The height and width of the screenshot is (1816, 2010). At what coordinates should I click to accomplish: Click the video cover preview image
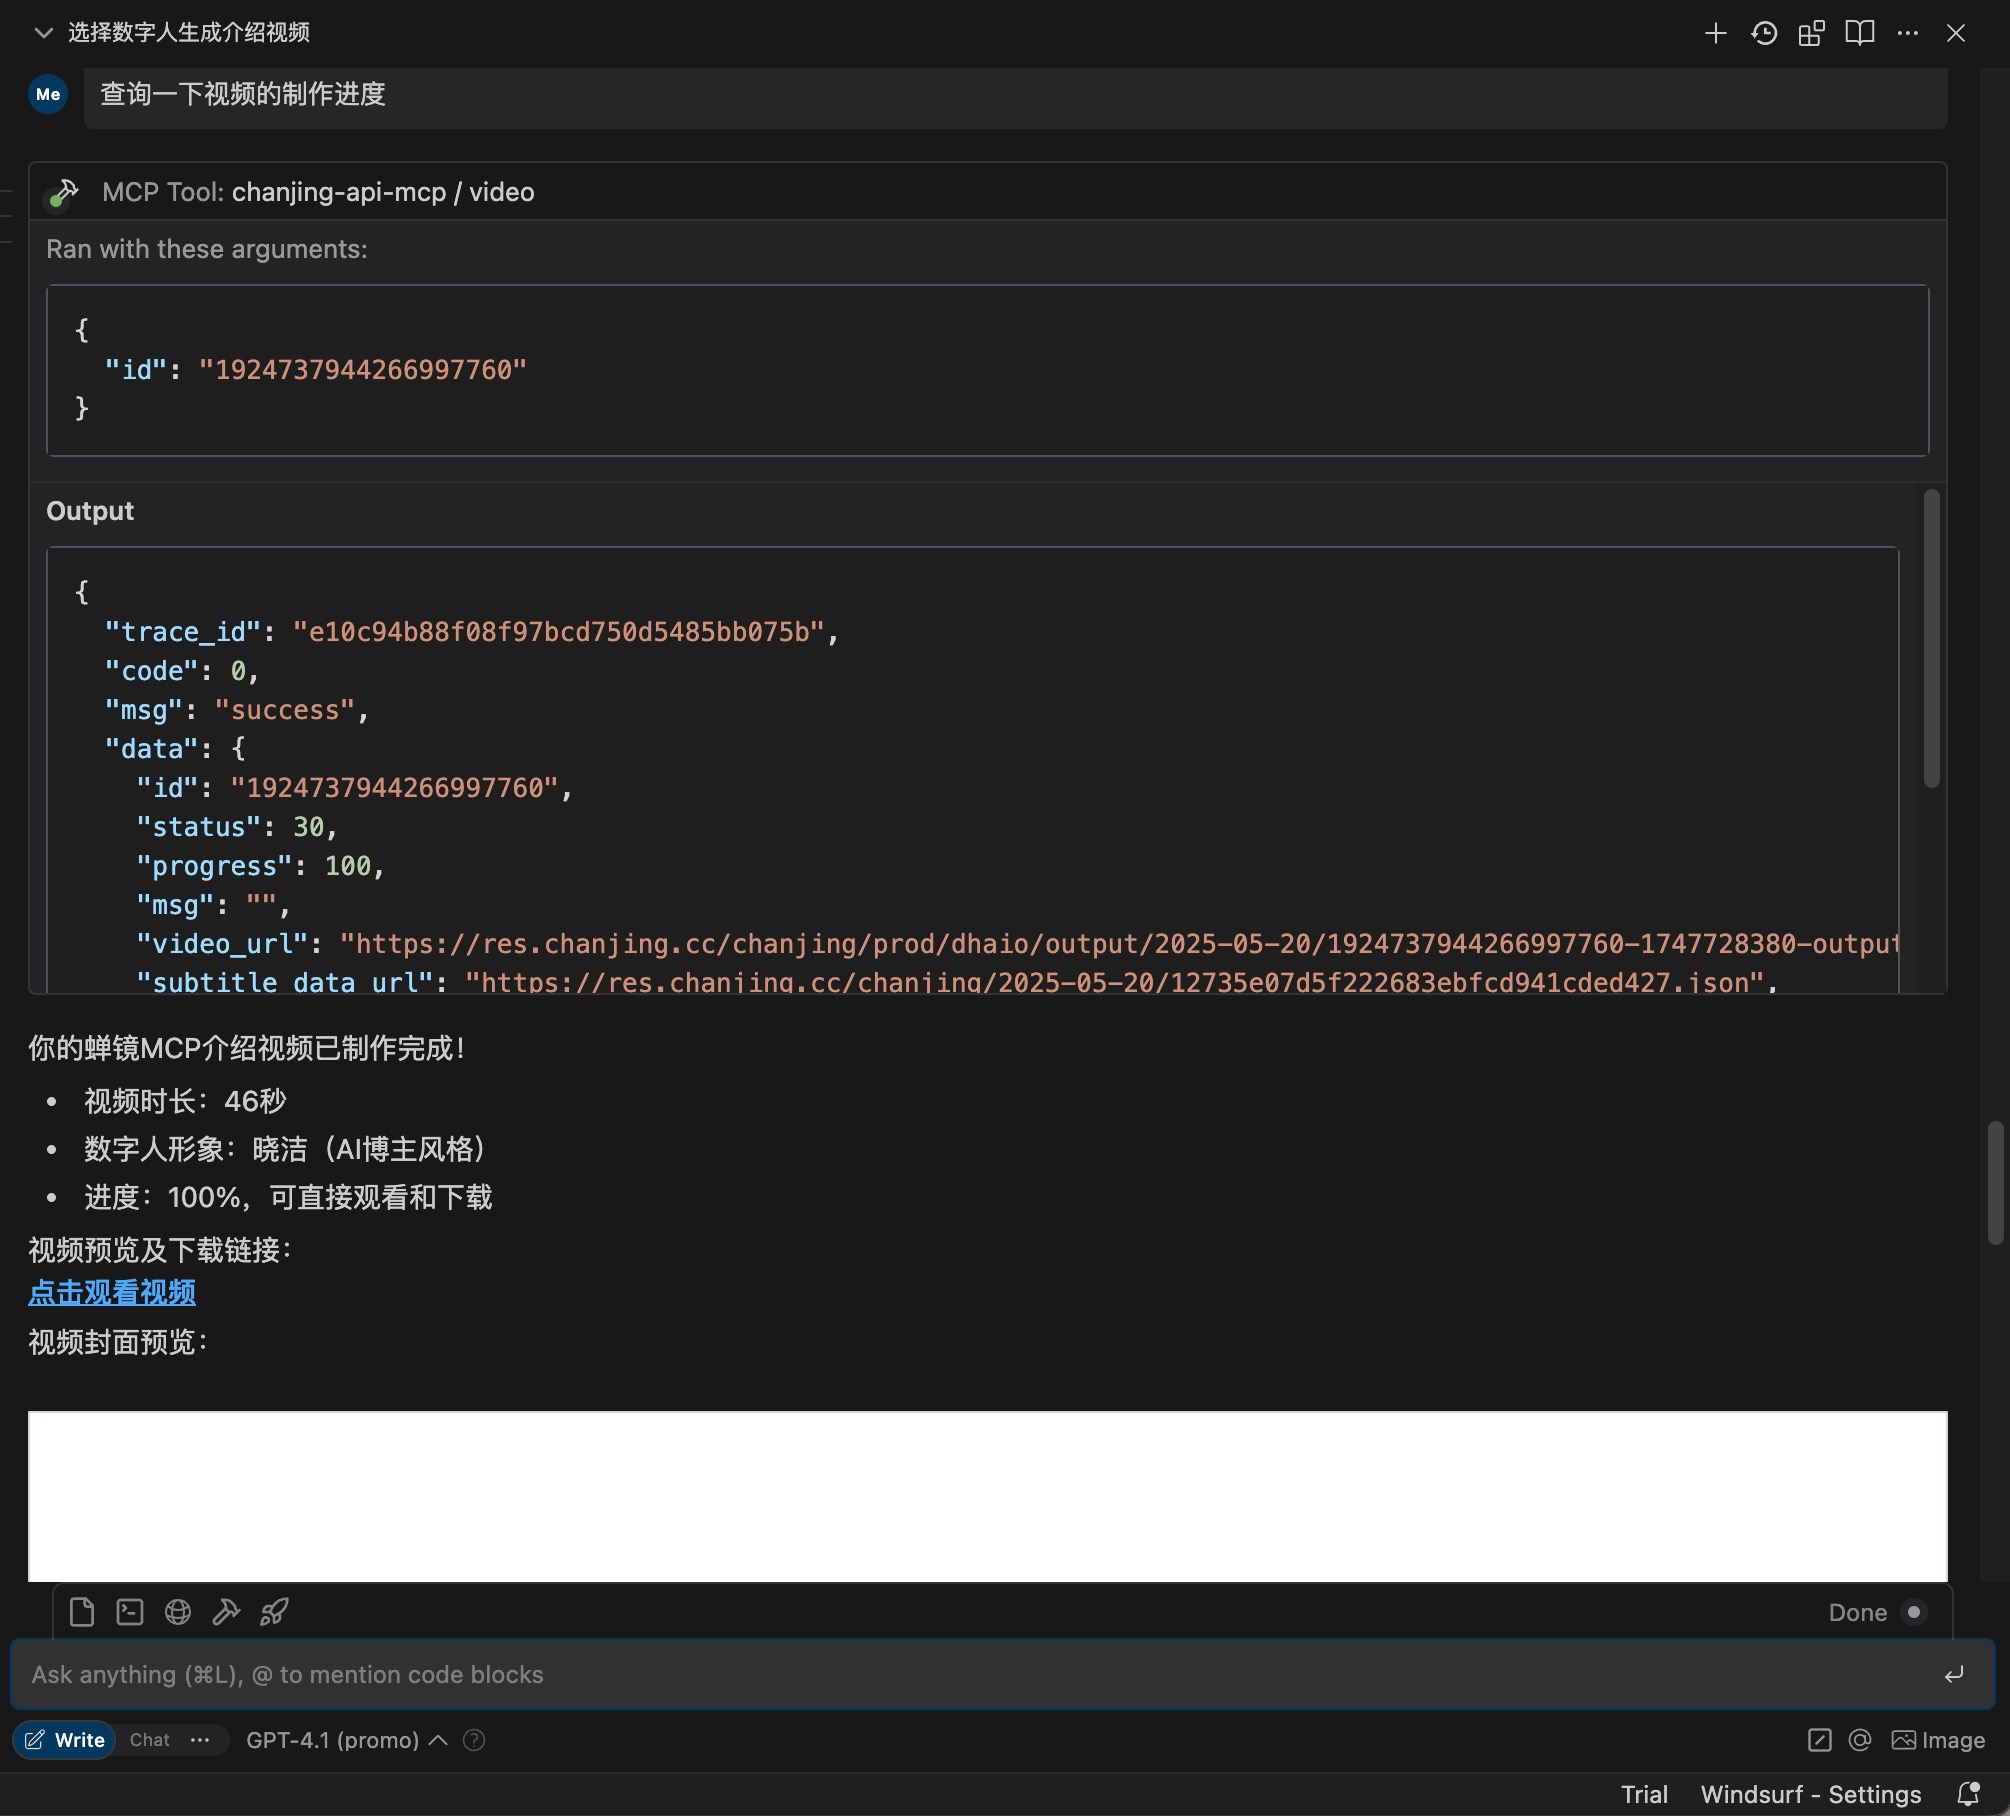click(x=987, y=1496)
